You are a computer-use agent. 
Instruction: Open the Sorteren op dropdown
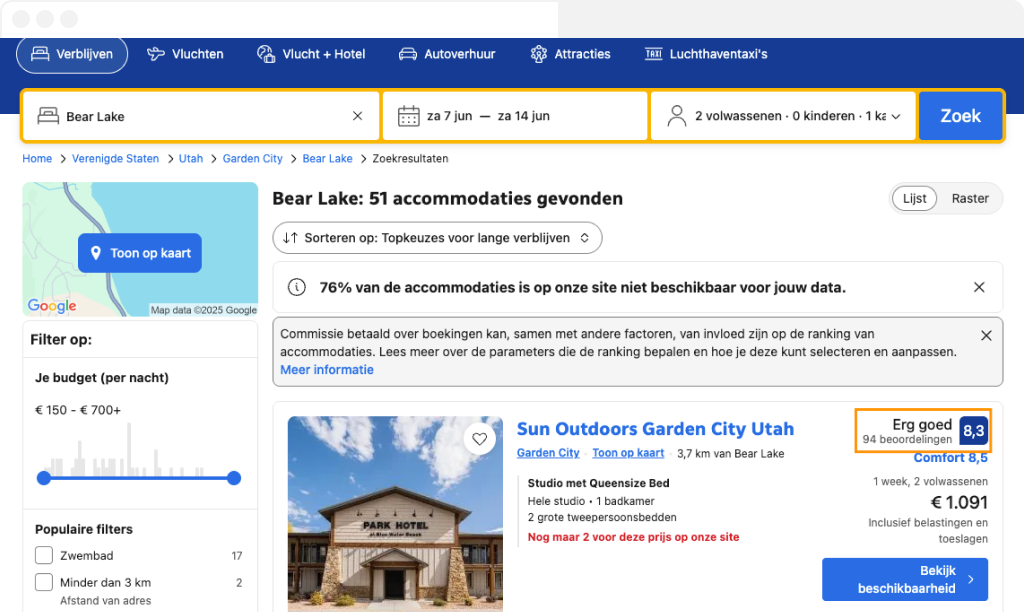point(438,238)
